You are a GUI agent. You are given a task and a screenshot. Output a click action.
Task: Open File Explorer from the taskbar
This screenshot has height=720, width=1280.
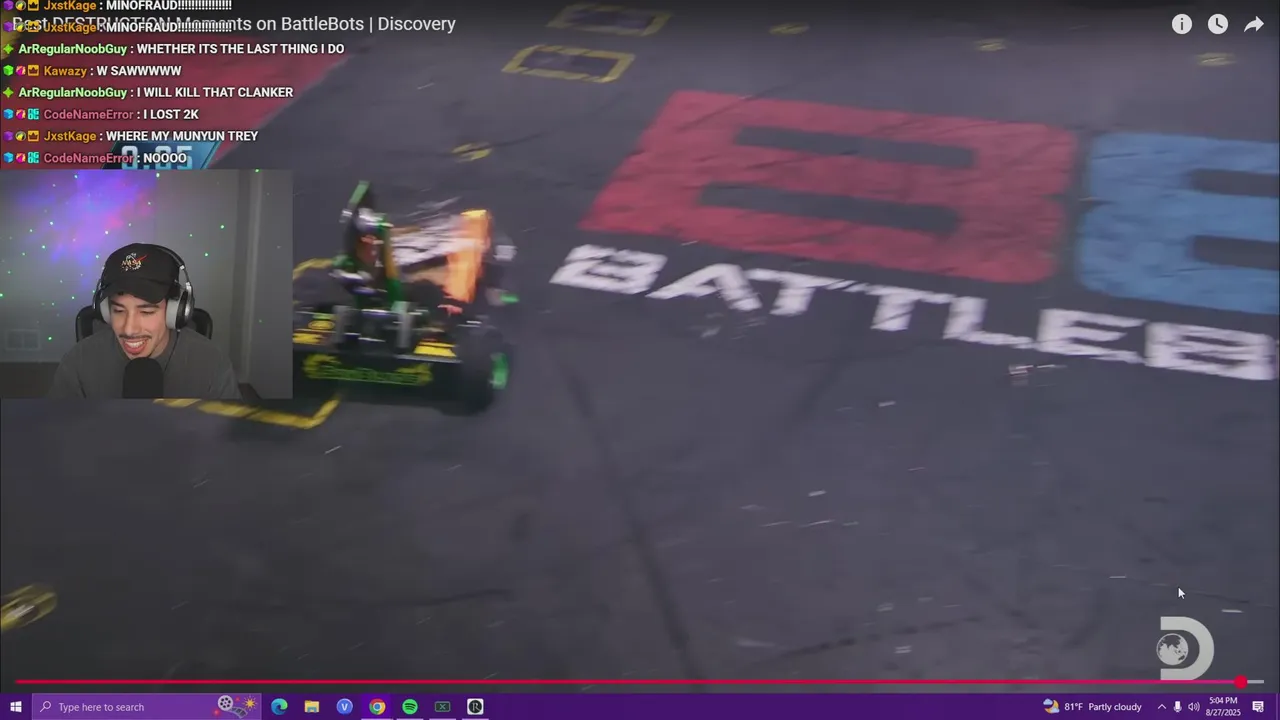click(312, 707)
